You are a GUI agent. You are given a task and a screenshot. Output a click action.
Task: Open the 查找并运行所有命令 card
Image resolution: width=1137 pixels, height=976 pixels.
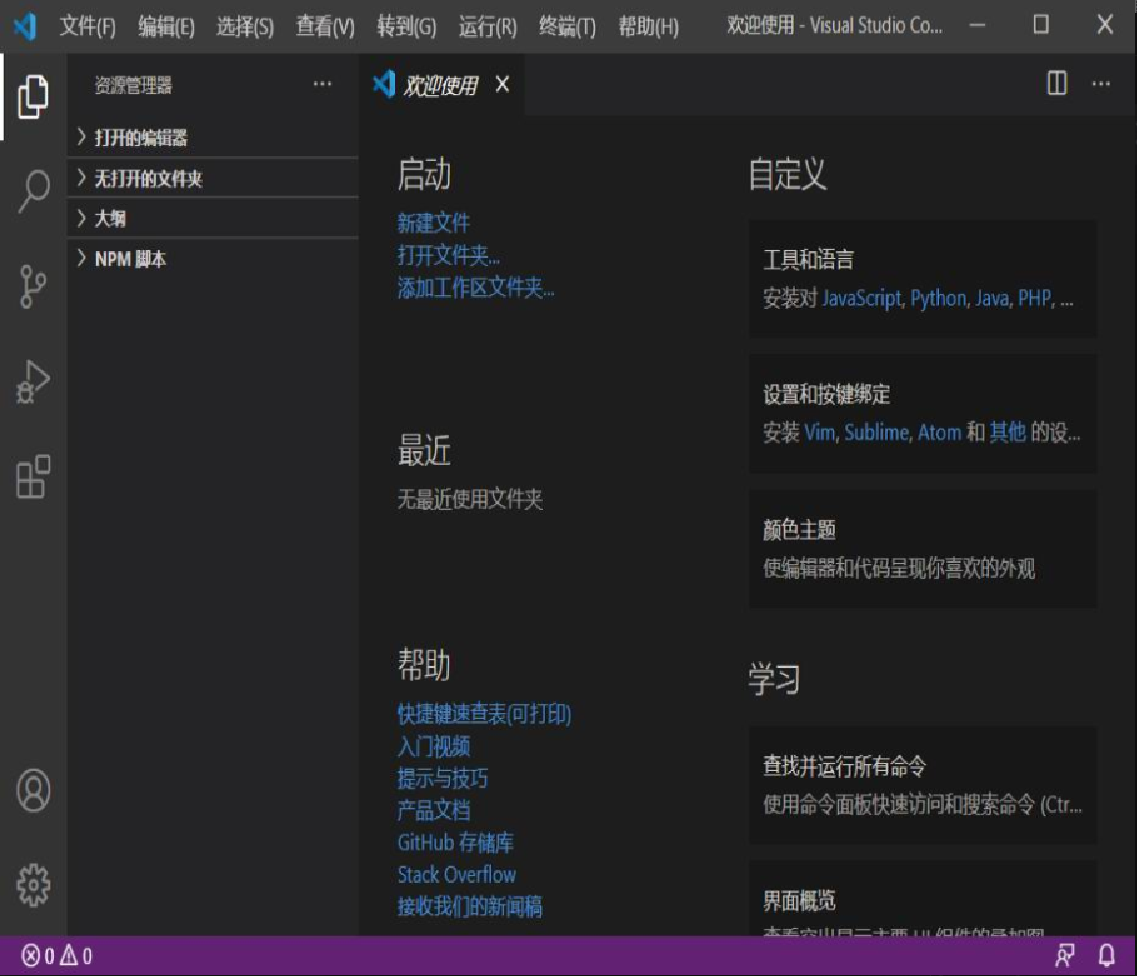pyautogui.click(x=922, y=785)
